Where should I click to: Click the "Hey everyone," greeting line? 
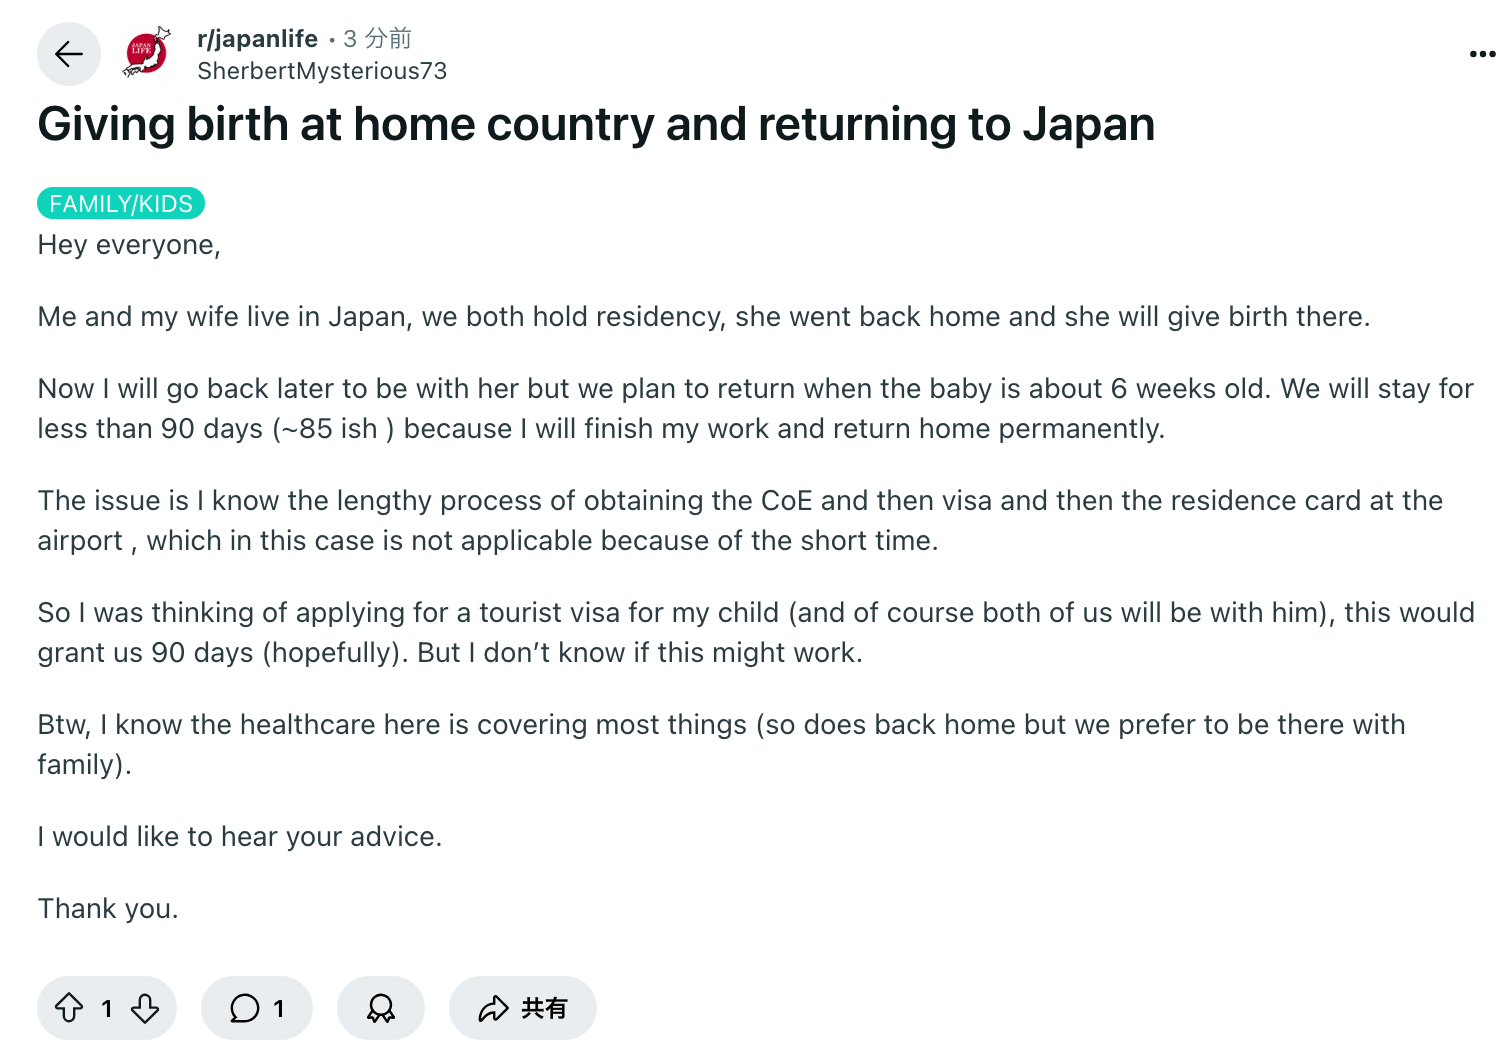coord(129,245)
